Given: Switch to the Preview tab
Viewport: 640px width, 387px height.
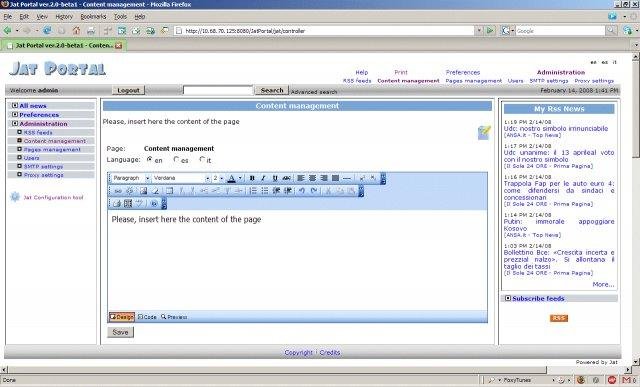Looking at the screenshot, I should pyautogui.click(x=174, y=317).
